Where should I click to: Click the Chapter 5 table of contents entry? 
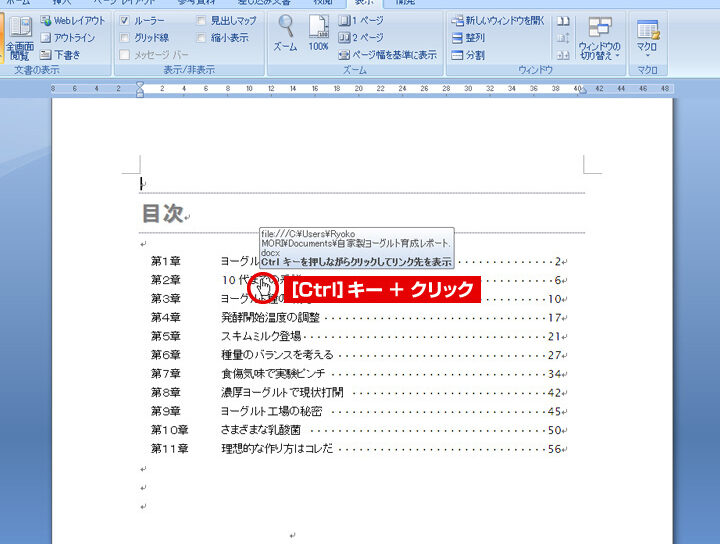(260, 336)
